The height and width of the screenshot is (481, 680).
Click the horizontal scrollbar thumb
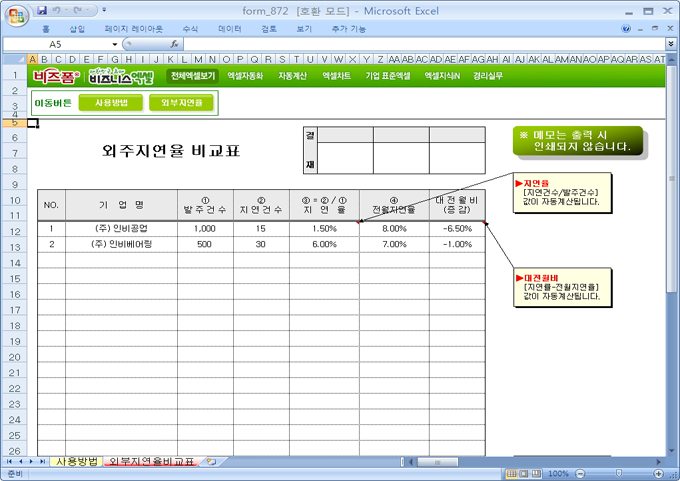coord(437,462)
